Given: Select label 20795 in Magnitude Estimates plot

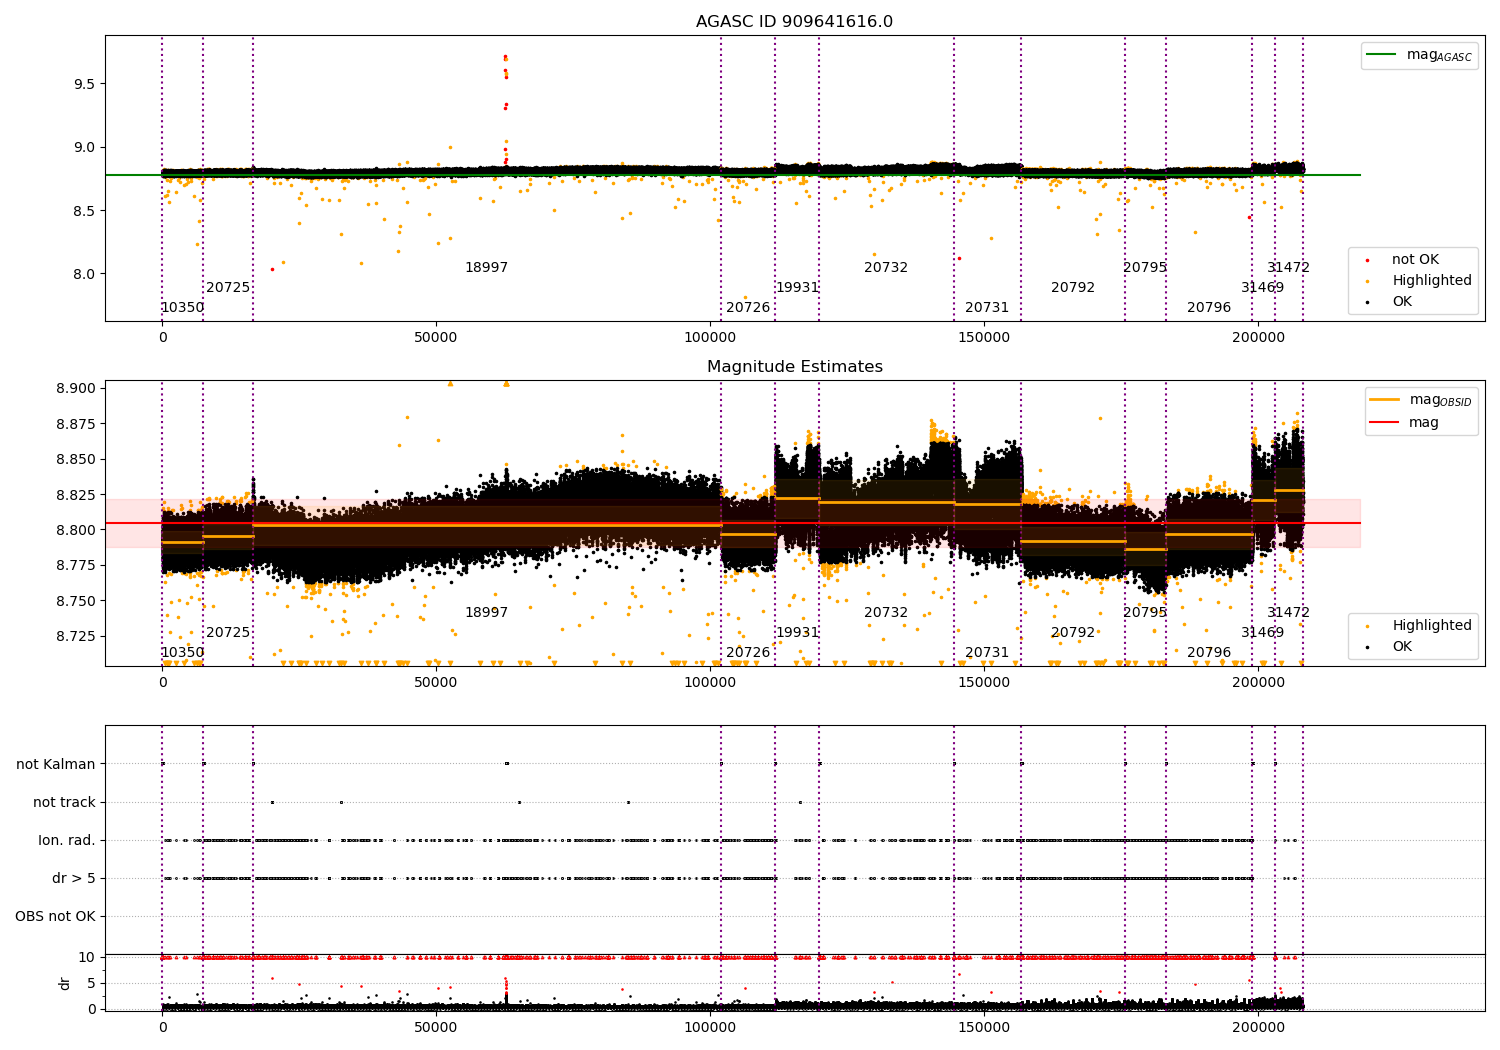Looking at the screenshot, I should [x=1145, y=613].
